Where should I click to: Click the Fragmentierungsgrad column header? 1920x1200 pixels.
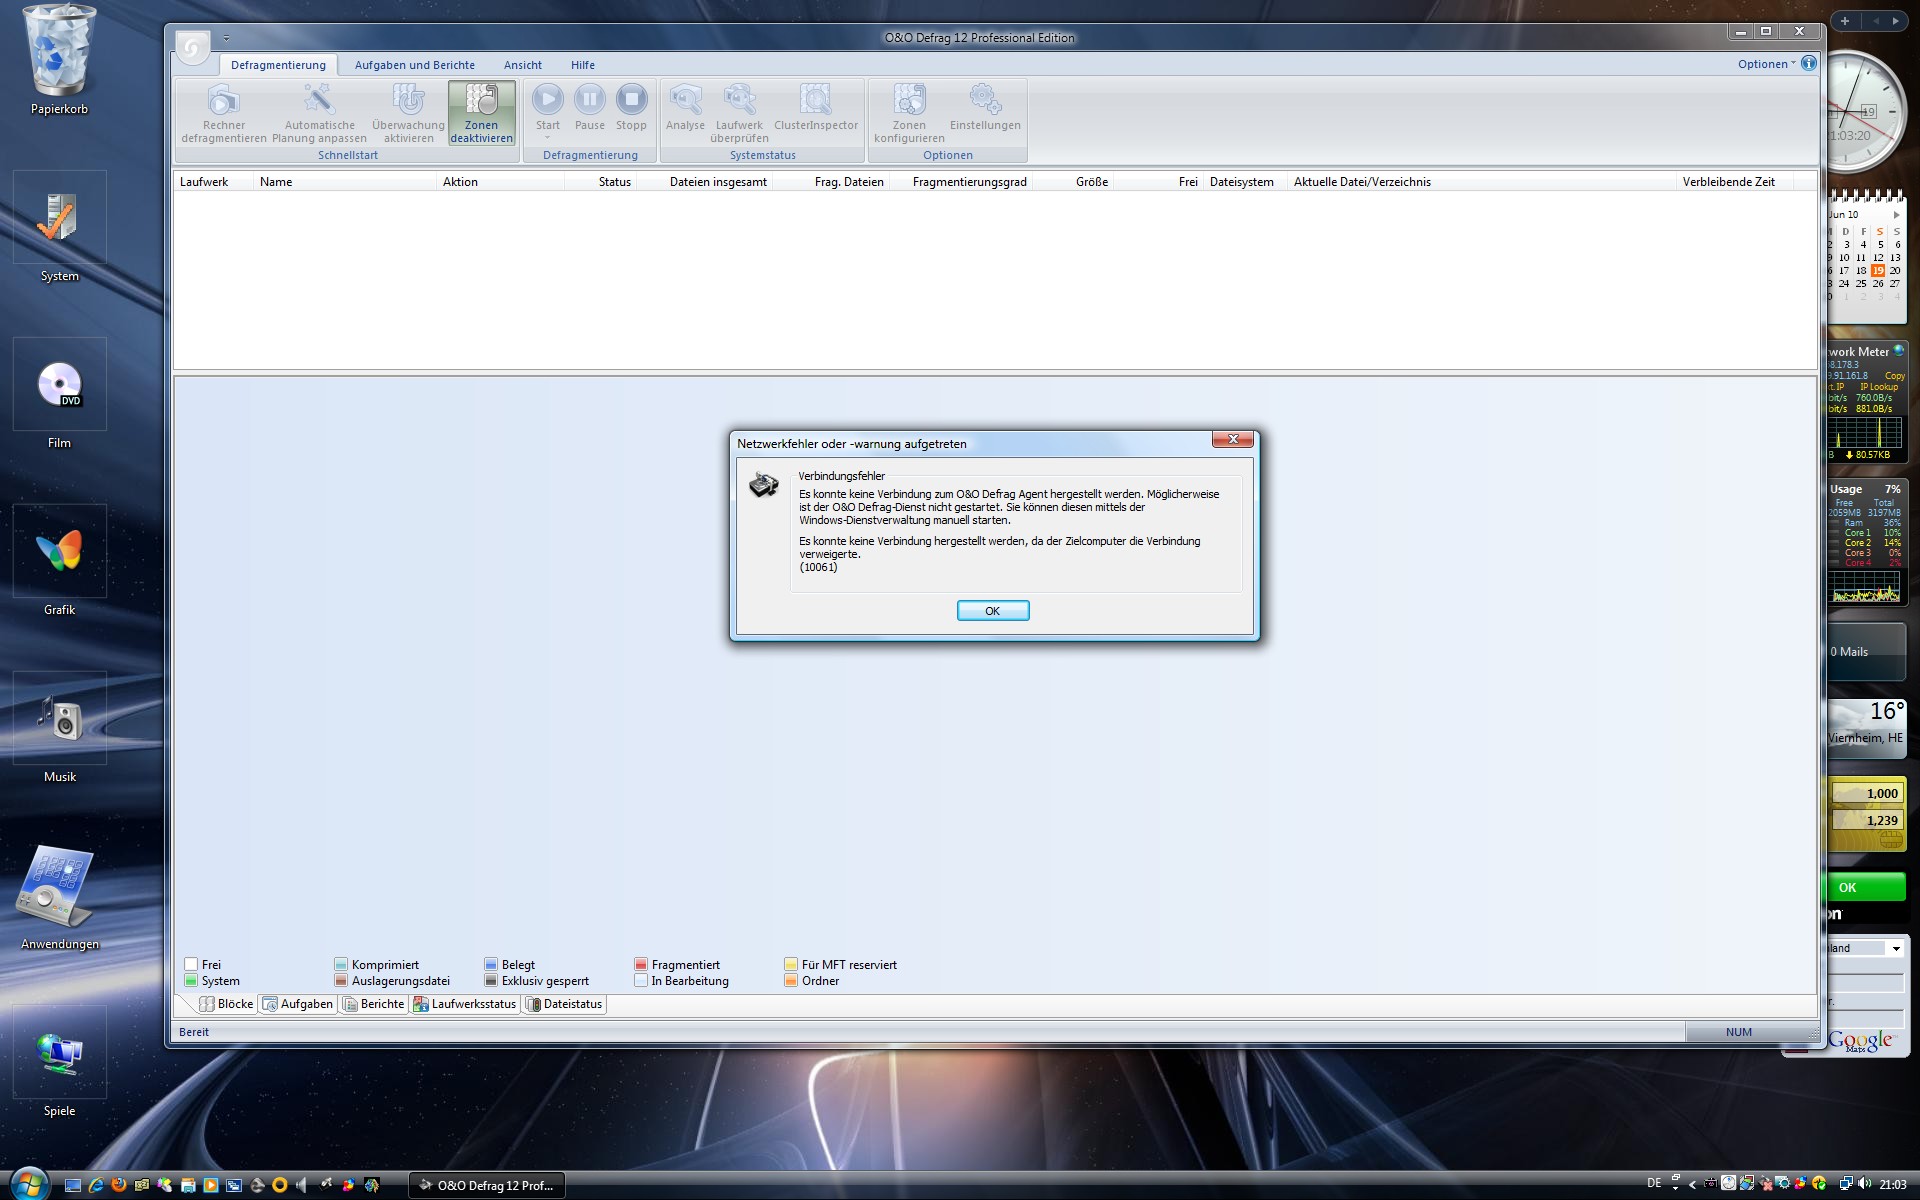[x=969, y=182]
